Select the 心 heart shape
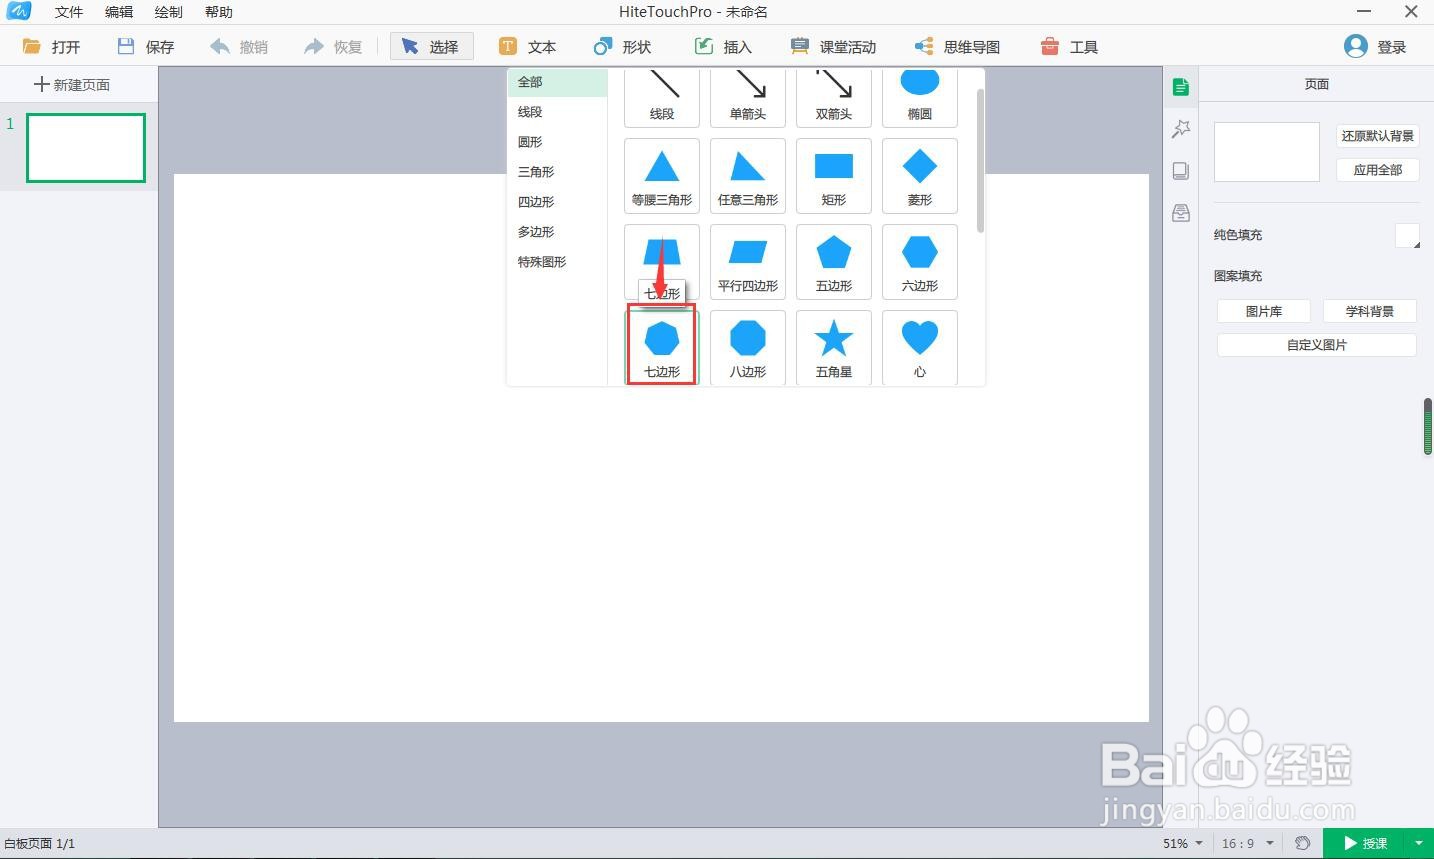This screenshot has height=859, width=1434. click(920, 347)
